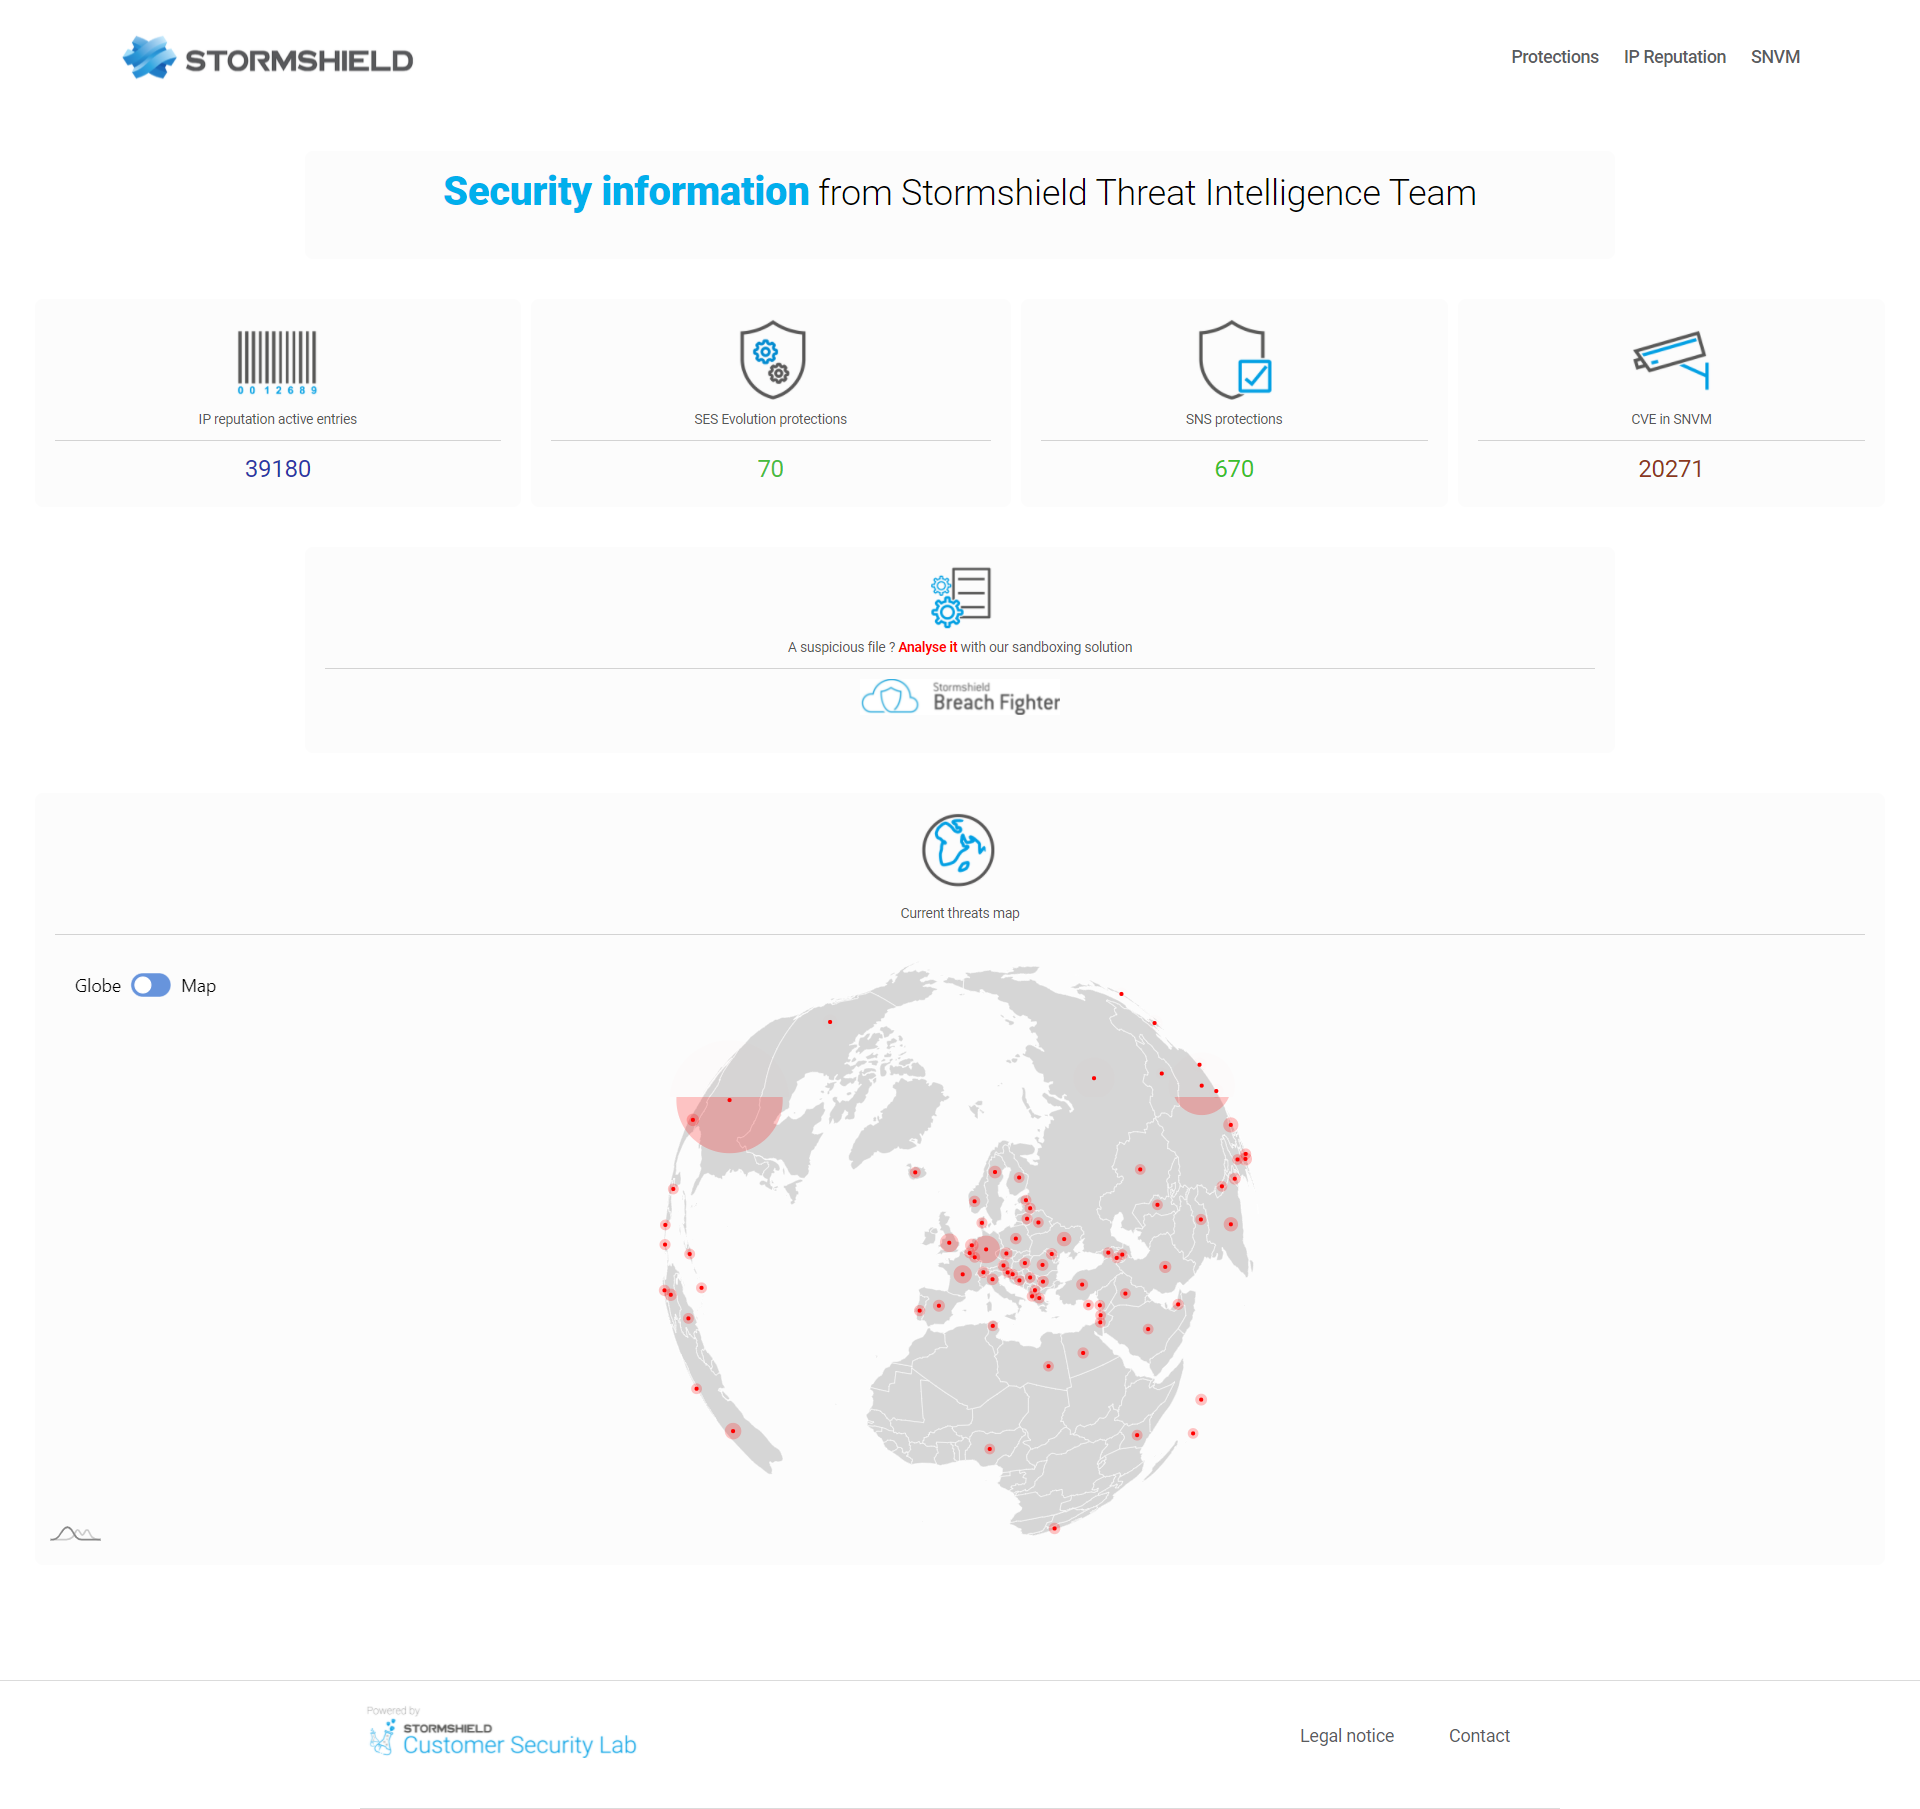Image resolution: width=1920 pixels, height=1809 pixels.
Task: Click the Current threats map globe icon
Action: 958,850
